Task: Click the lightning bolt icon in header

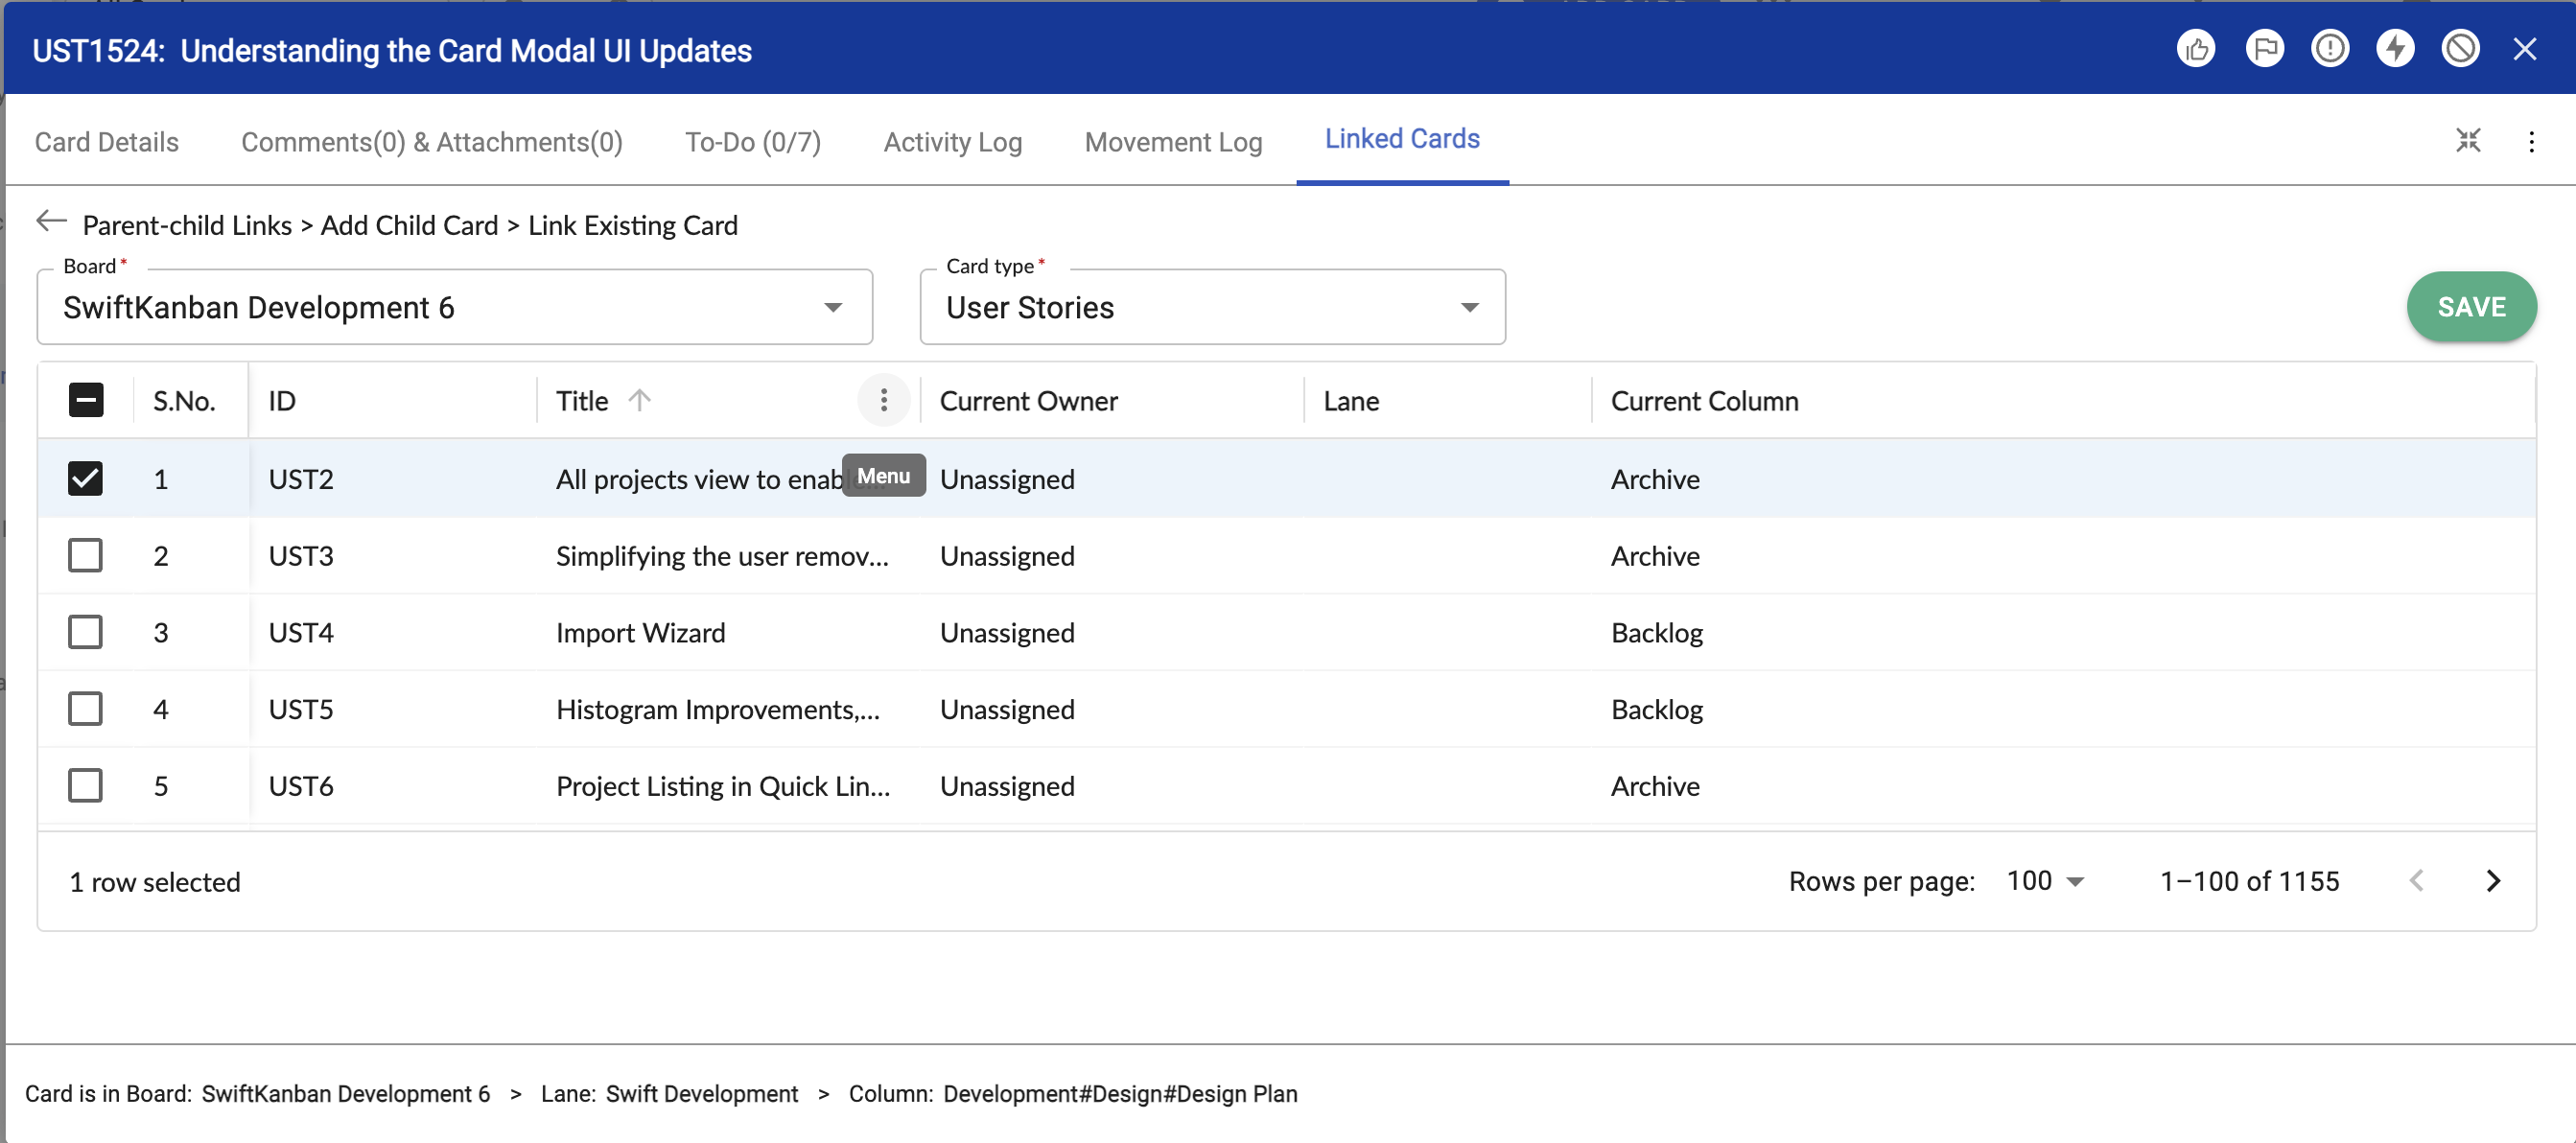Action: point(2395,49)
